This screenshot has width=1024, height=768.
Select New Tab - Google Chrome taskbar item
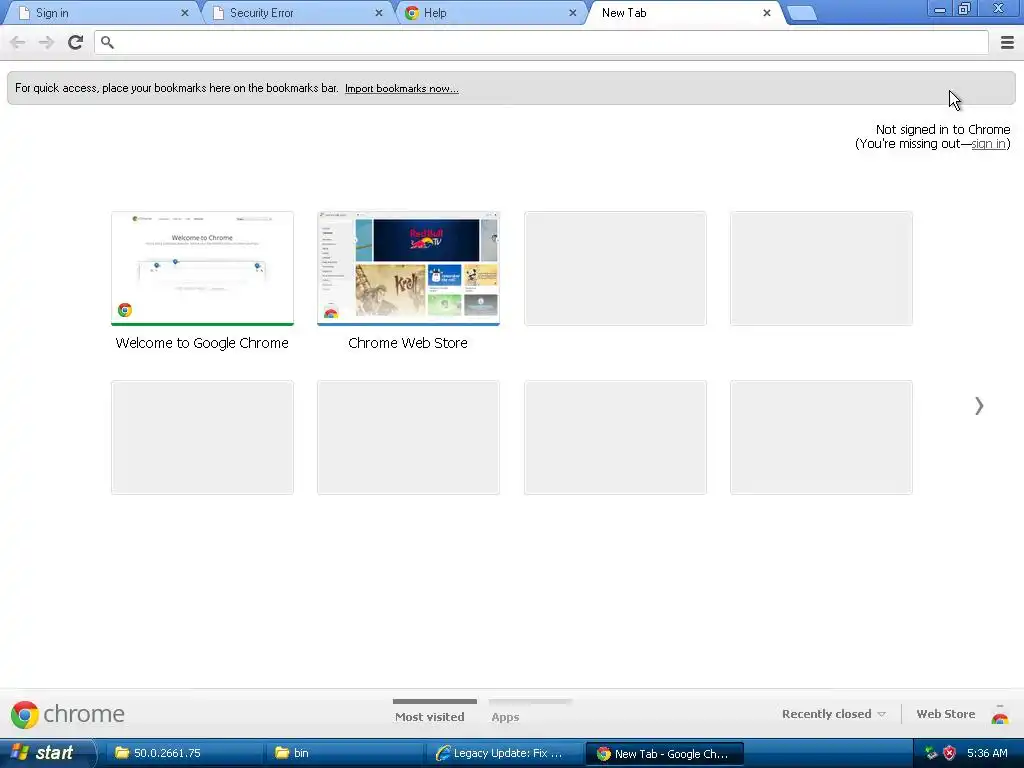point(665,753)
